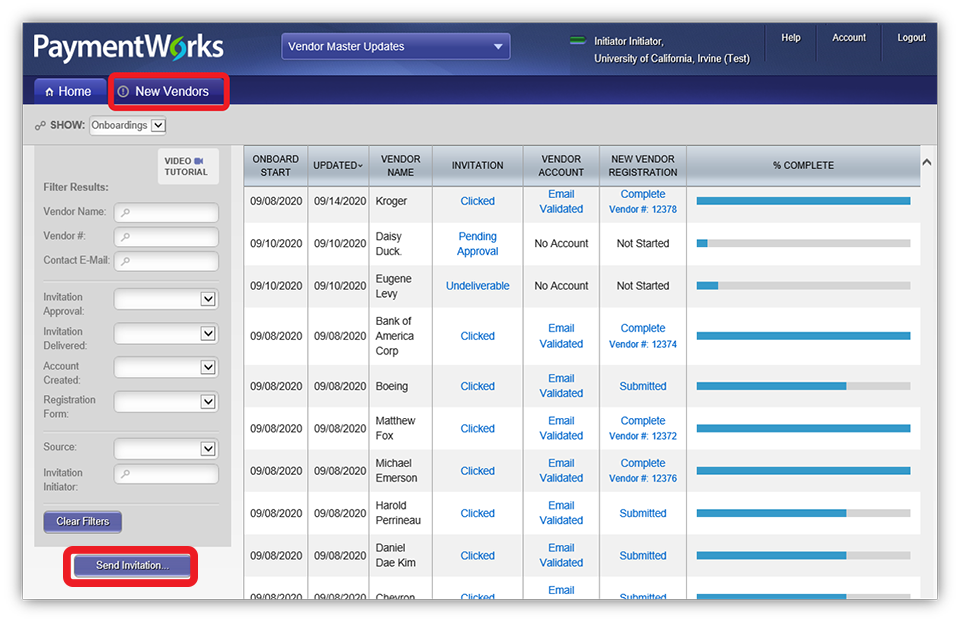Viewport: 960px width, 622px height.
Task: Click Submitted link in Boeing row
Action: click(x=643, y=386)
